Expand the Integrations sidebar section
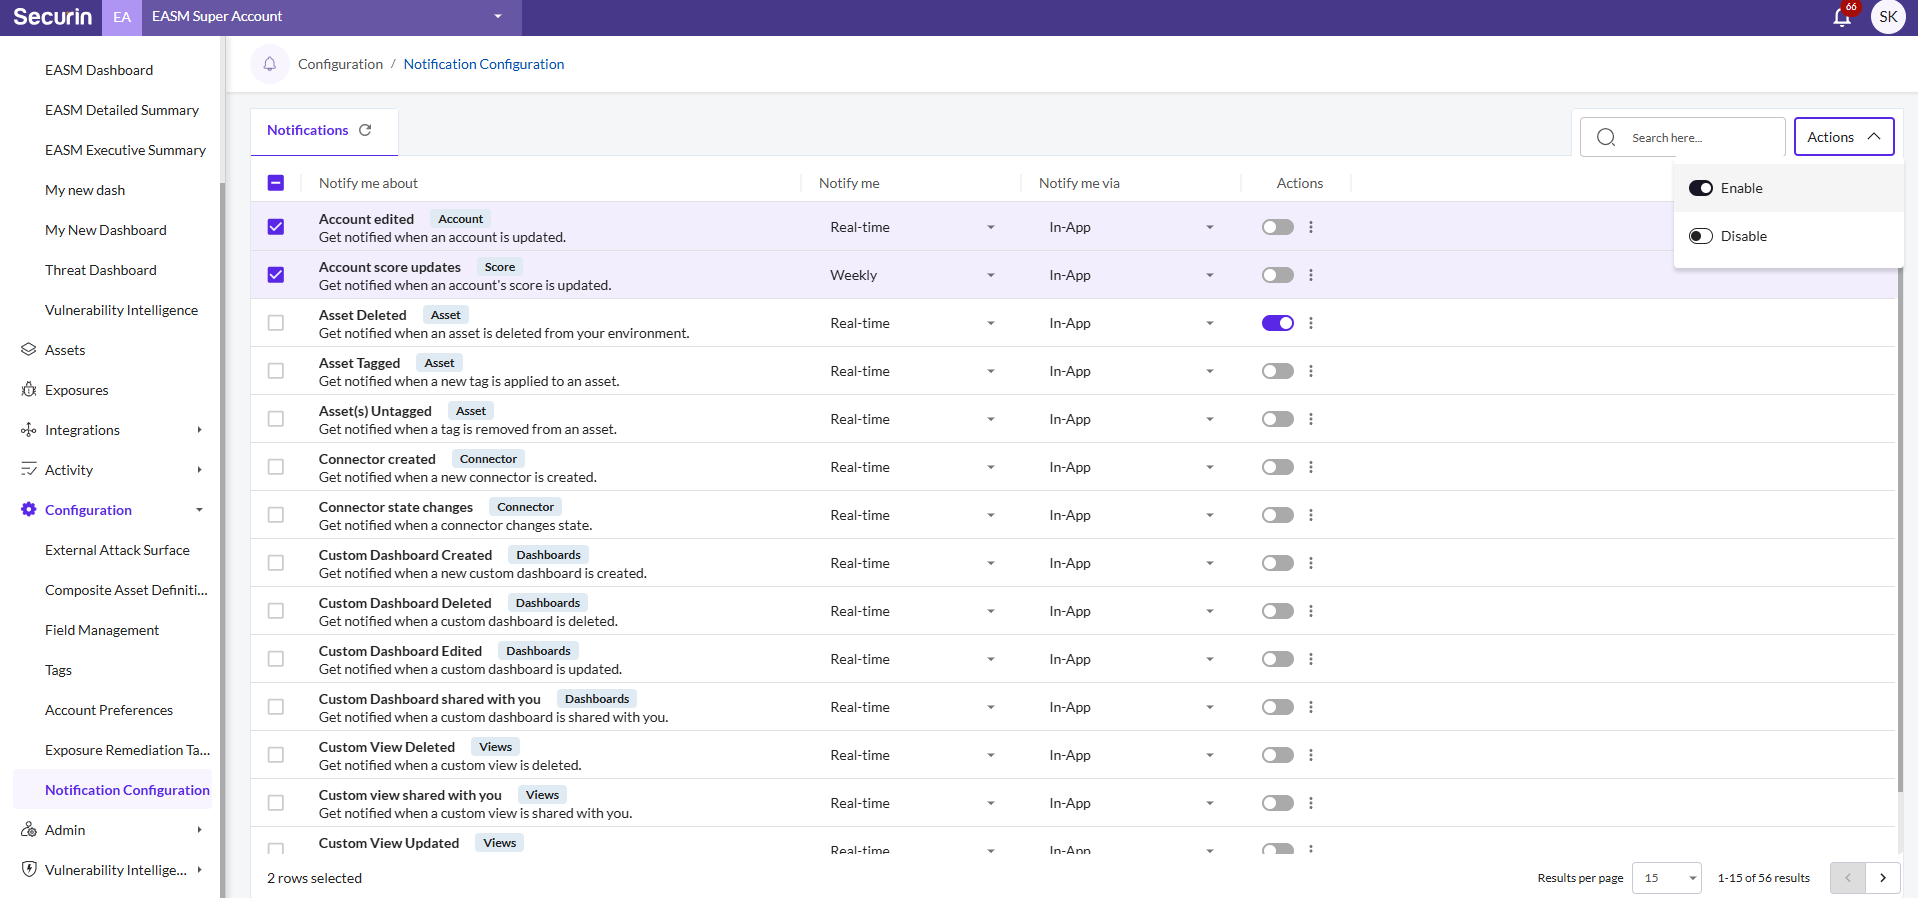The height and width of the screenshot is (898, 1918). 199,430
